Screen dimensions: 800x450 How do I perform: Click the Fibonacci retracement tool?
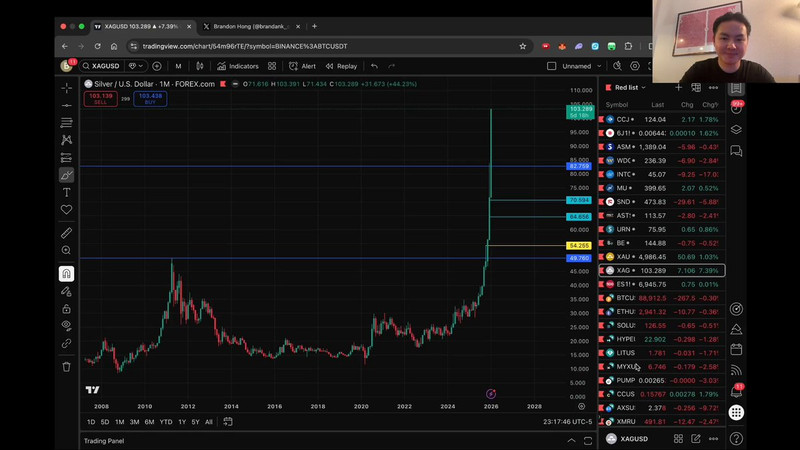(67, 123)
